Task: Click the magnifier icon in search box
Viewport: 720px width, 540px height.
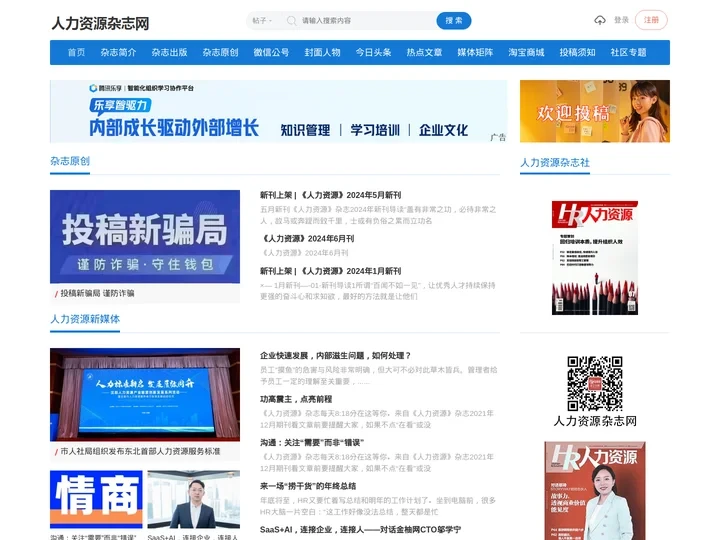Action: point(291,21)
